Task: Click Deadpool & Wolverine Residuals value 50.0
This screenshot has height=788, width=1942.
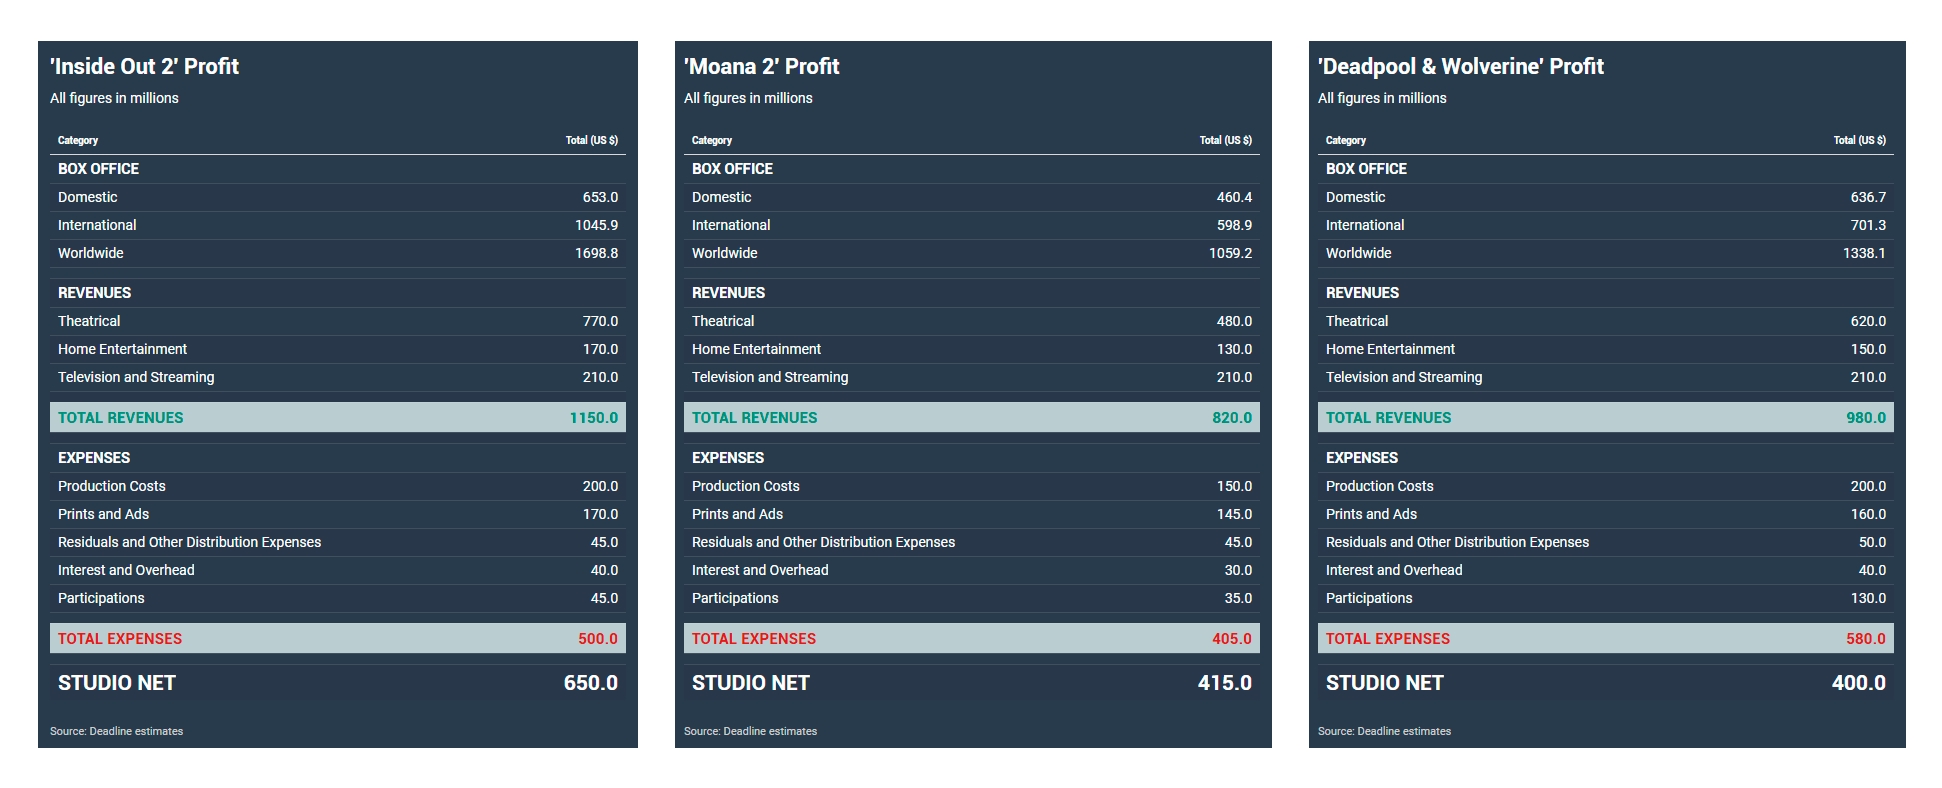Action: [1872, 542]
